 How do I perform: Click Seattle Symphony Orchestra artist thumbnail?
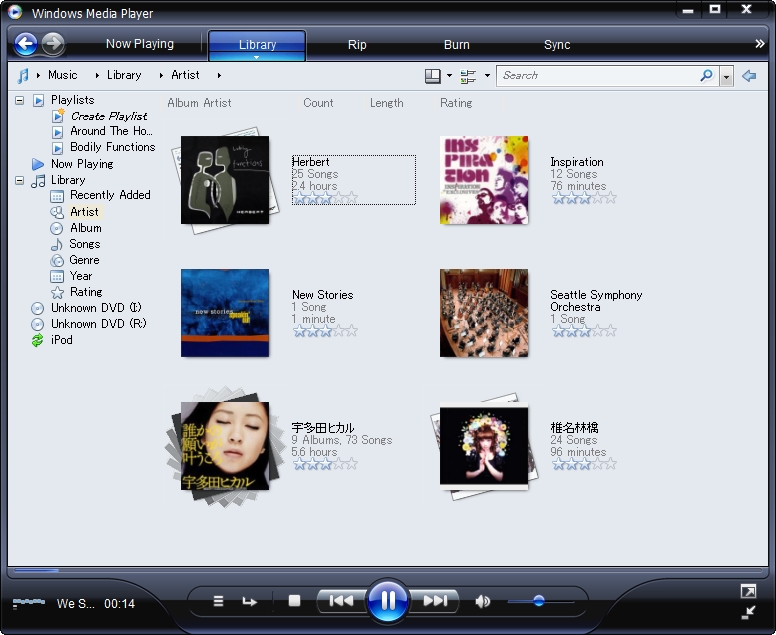[x=484, y=313]
